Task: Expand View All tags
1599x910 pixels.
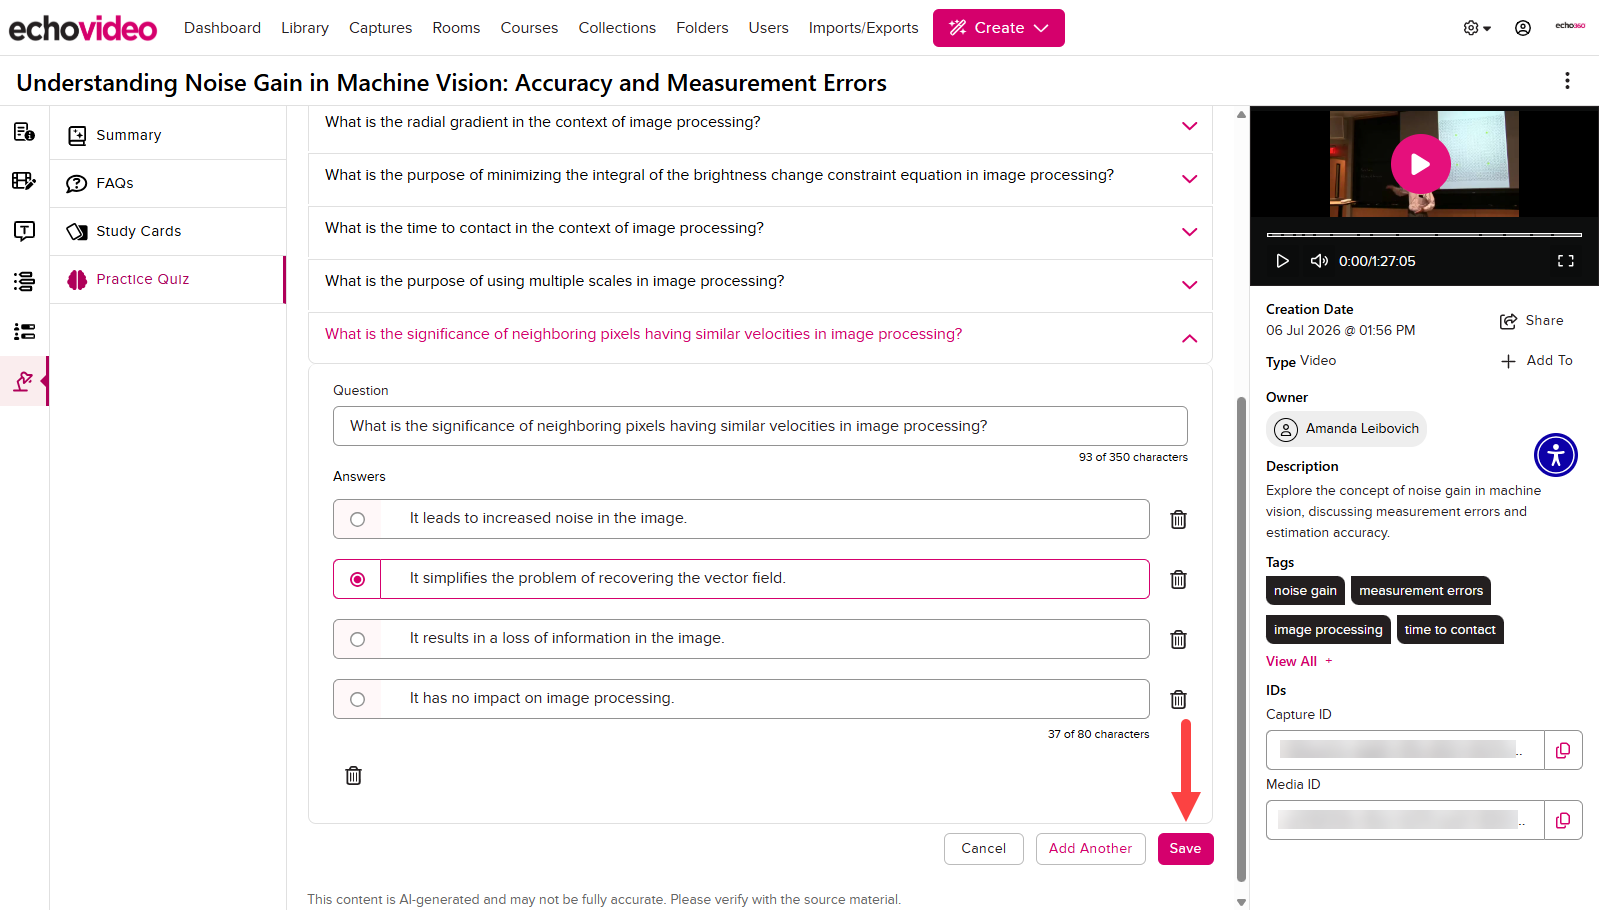Action: point(1299,661)
